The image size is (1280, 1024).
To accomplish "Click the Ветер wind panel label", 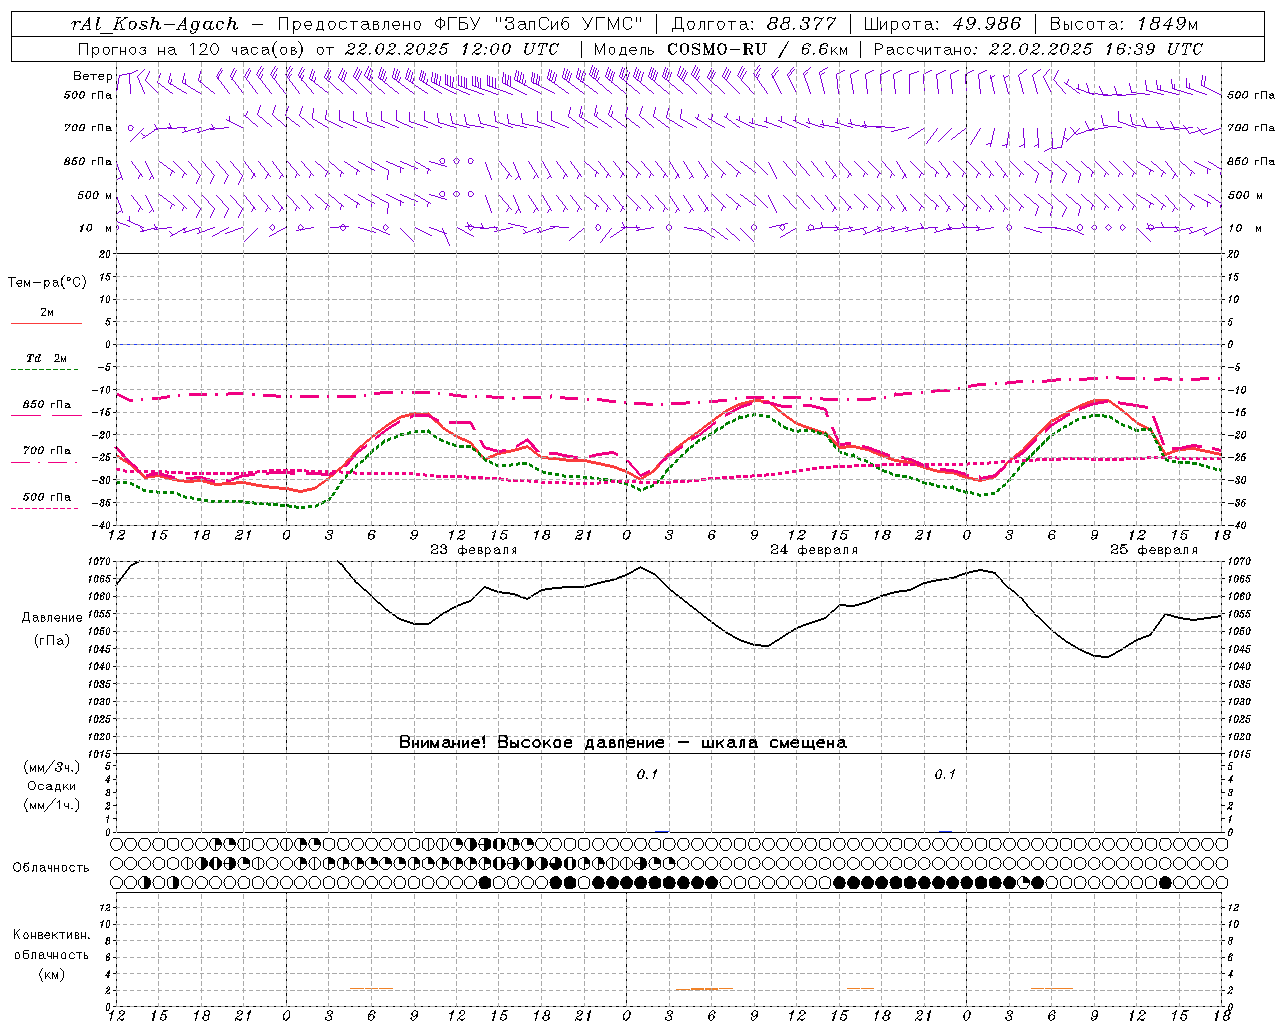I will 92,76.
